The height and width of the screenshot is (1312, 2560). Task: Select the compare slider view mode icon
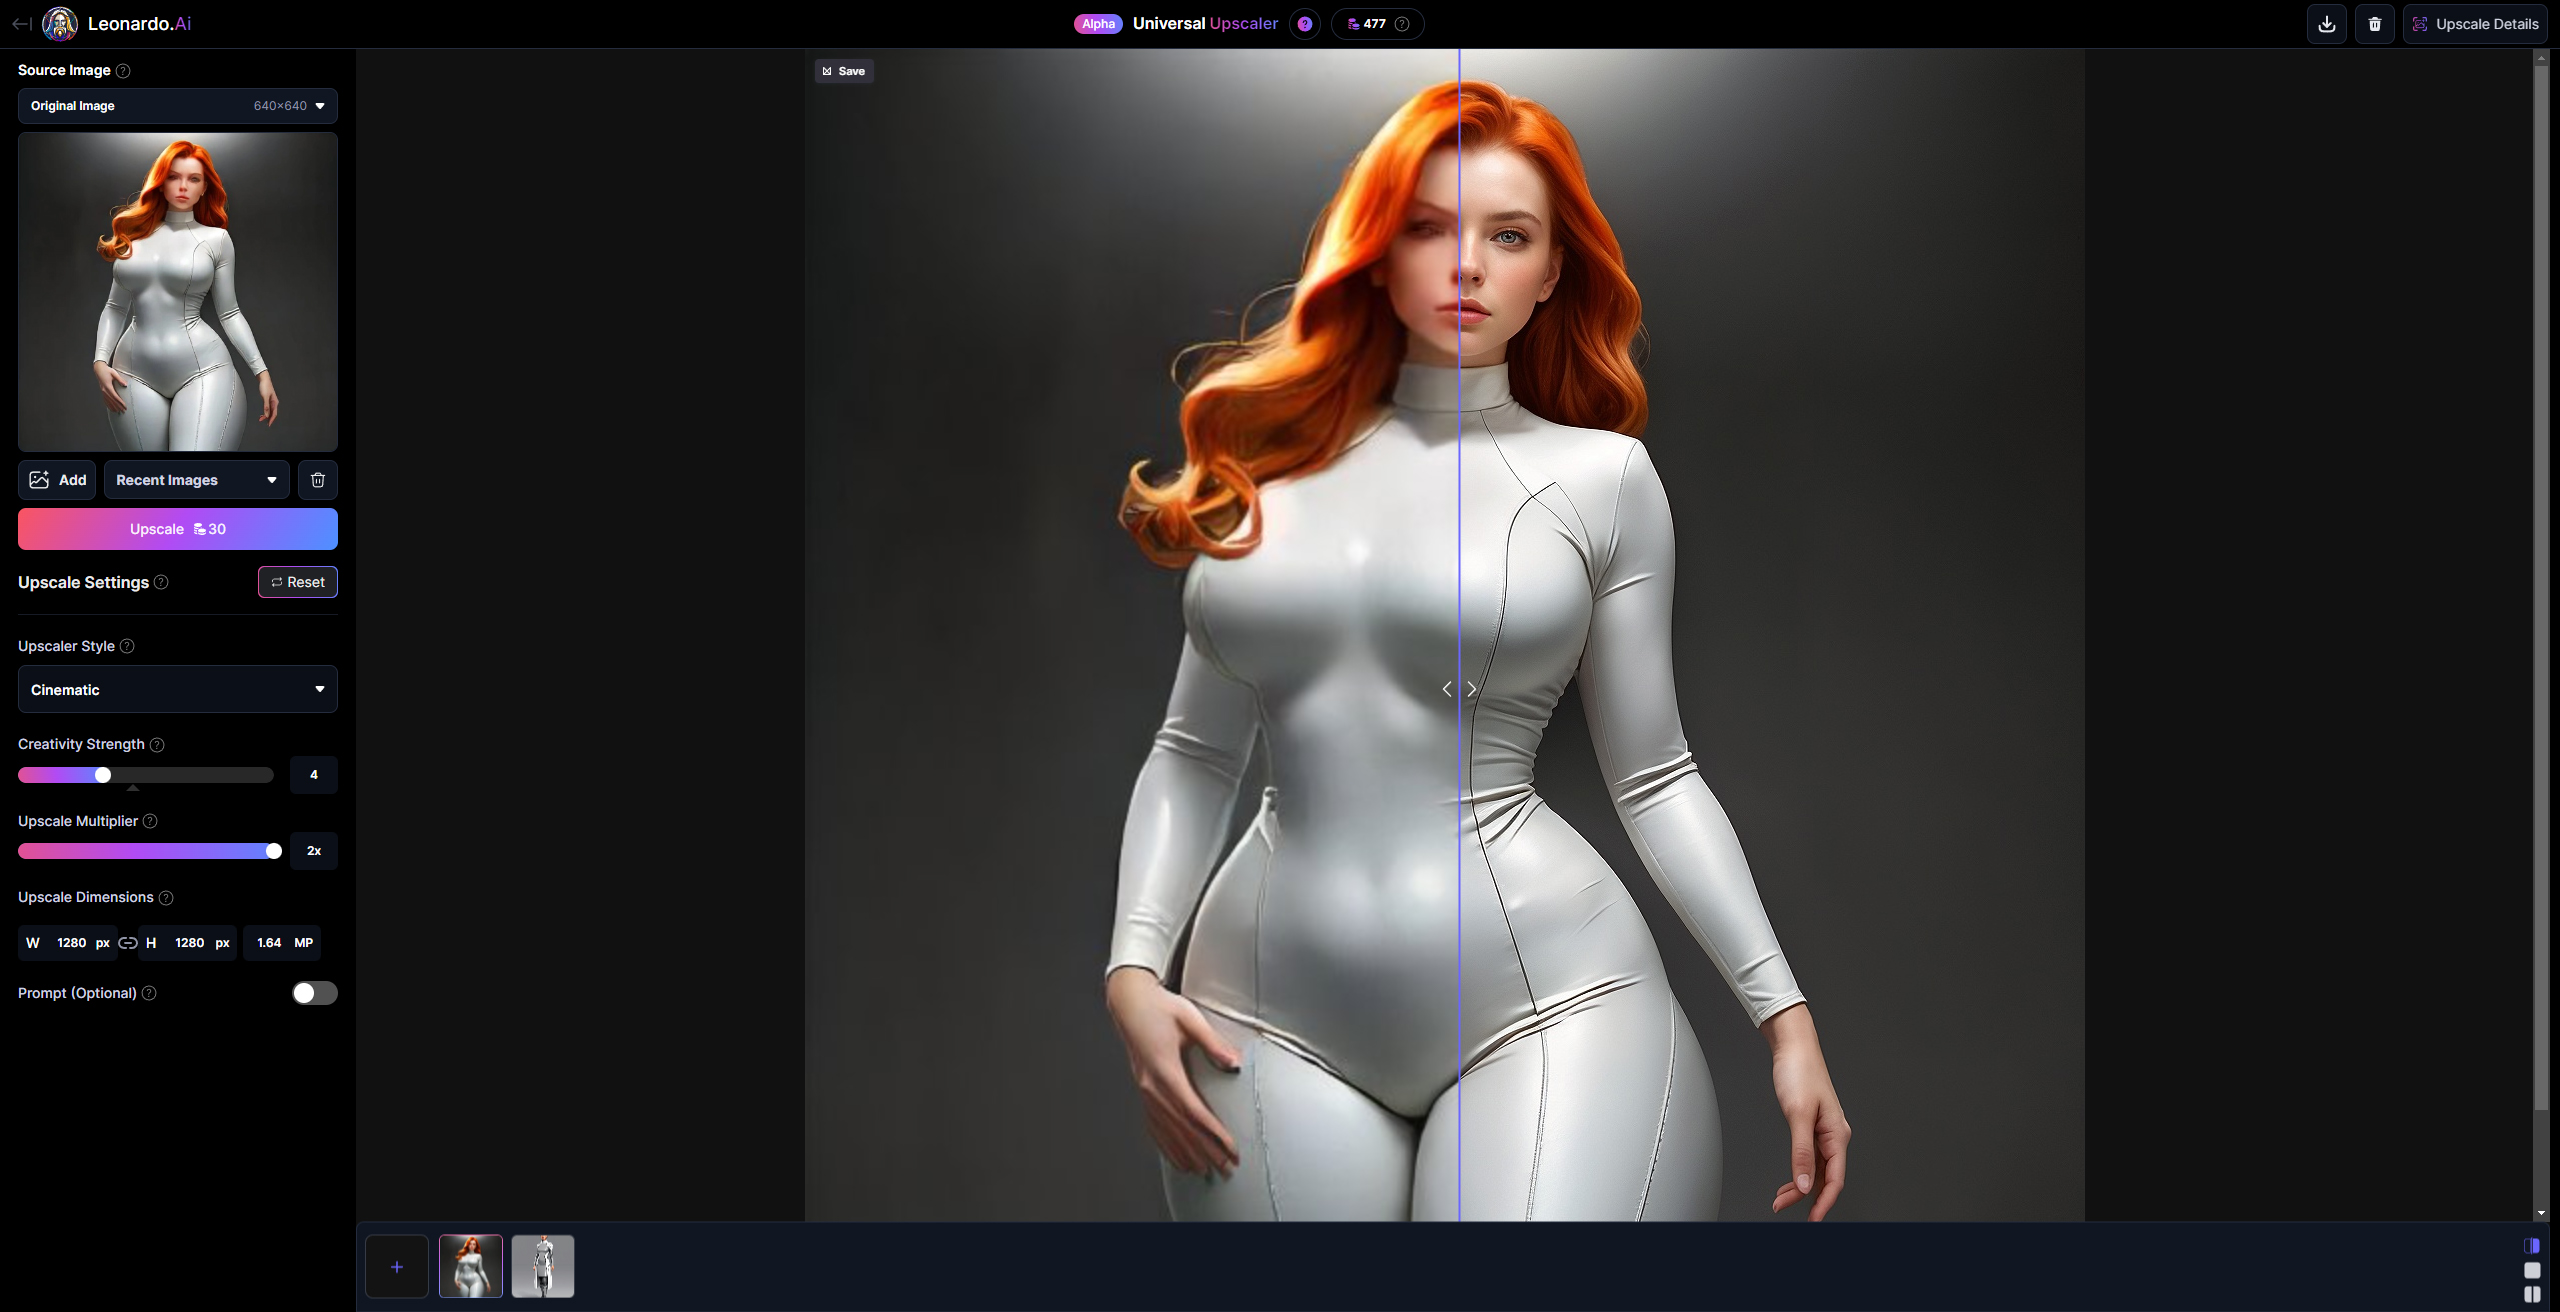pos(2531,1246)
